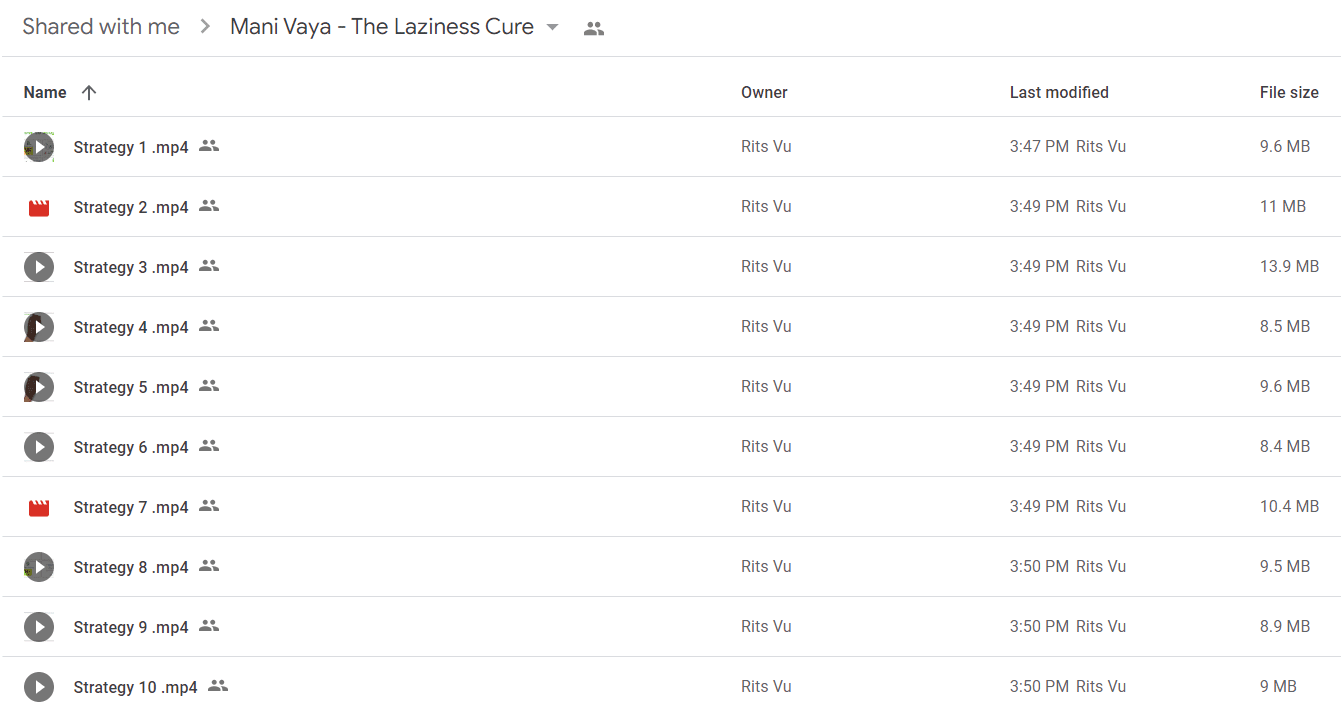Click the shared people icon next to Strategy 10
The image size is (1341, 707).
coord(218,686)
